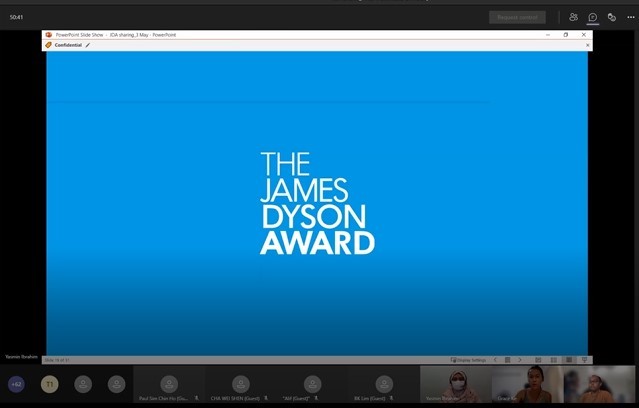Switch to Reading view in status bar
Screen dimensions: 639x408
[x=569, y=360]
